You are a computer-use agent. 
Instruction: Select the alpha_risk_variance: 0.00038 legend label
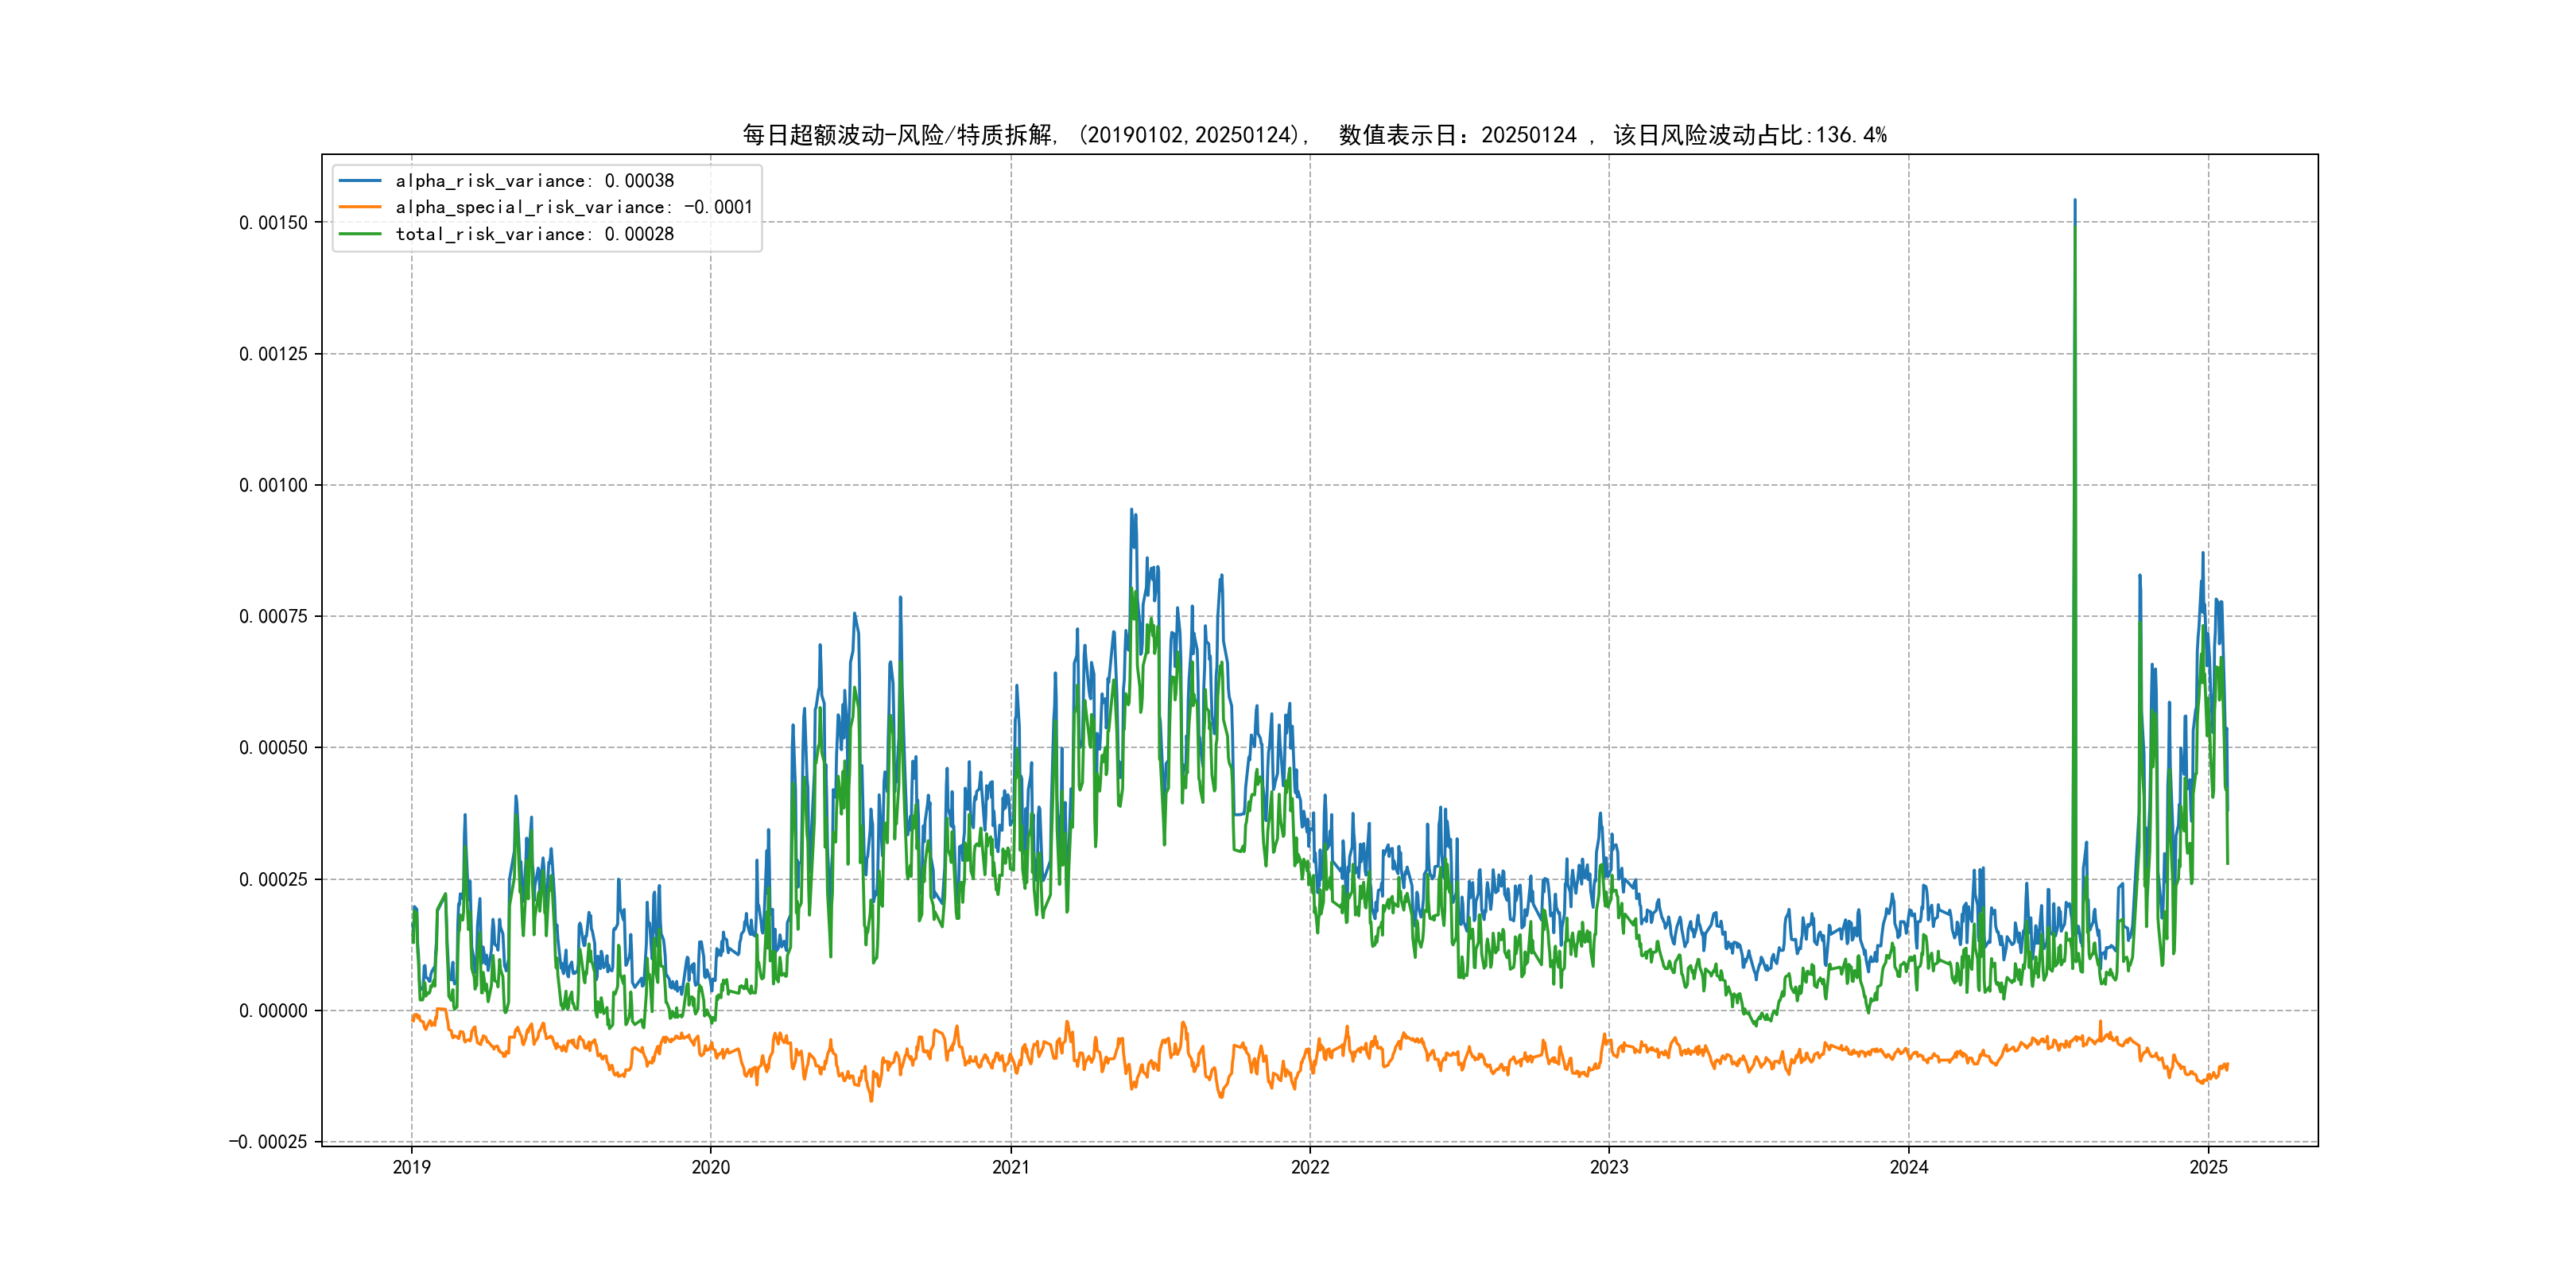534,181
